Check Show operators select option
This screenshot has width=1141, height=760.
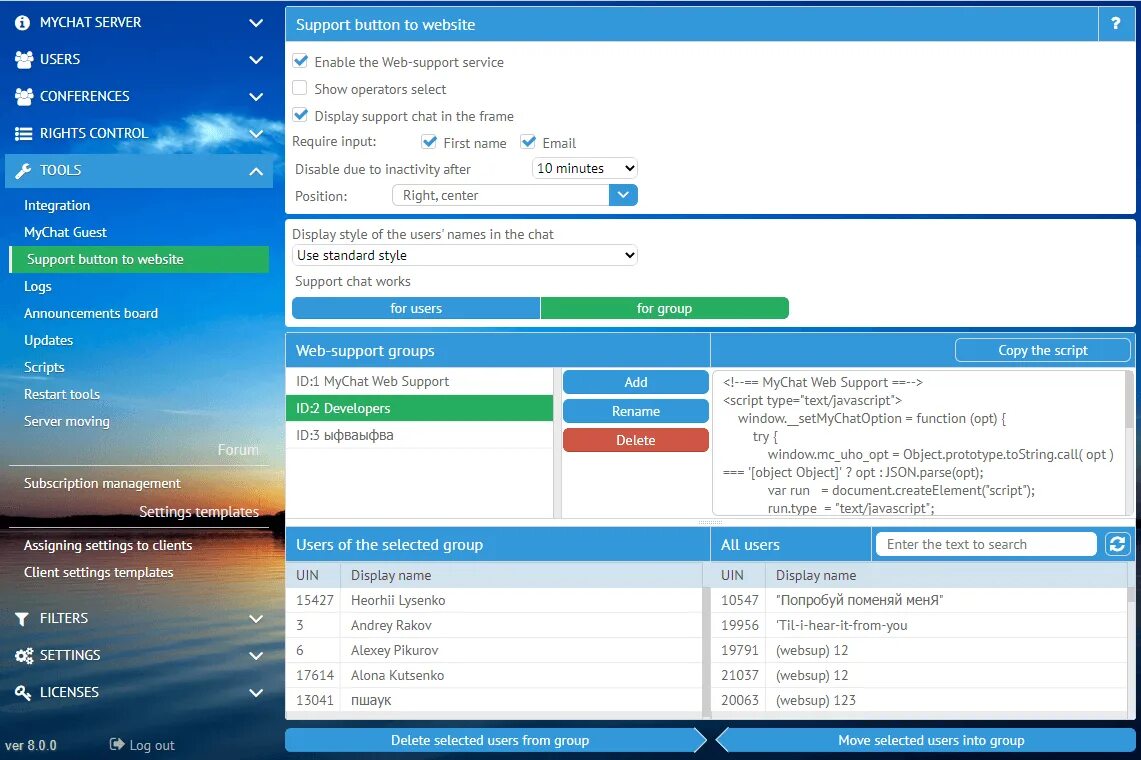pos(300,88)
